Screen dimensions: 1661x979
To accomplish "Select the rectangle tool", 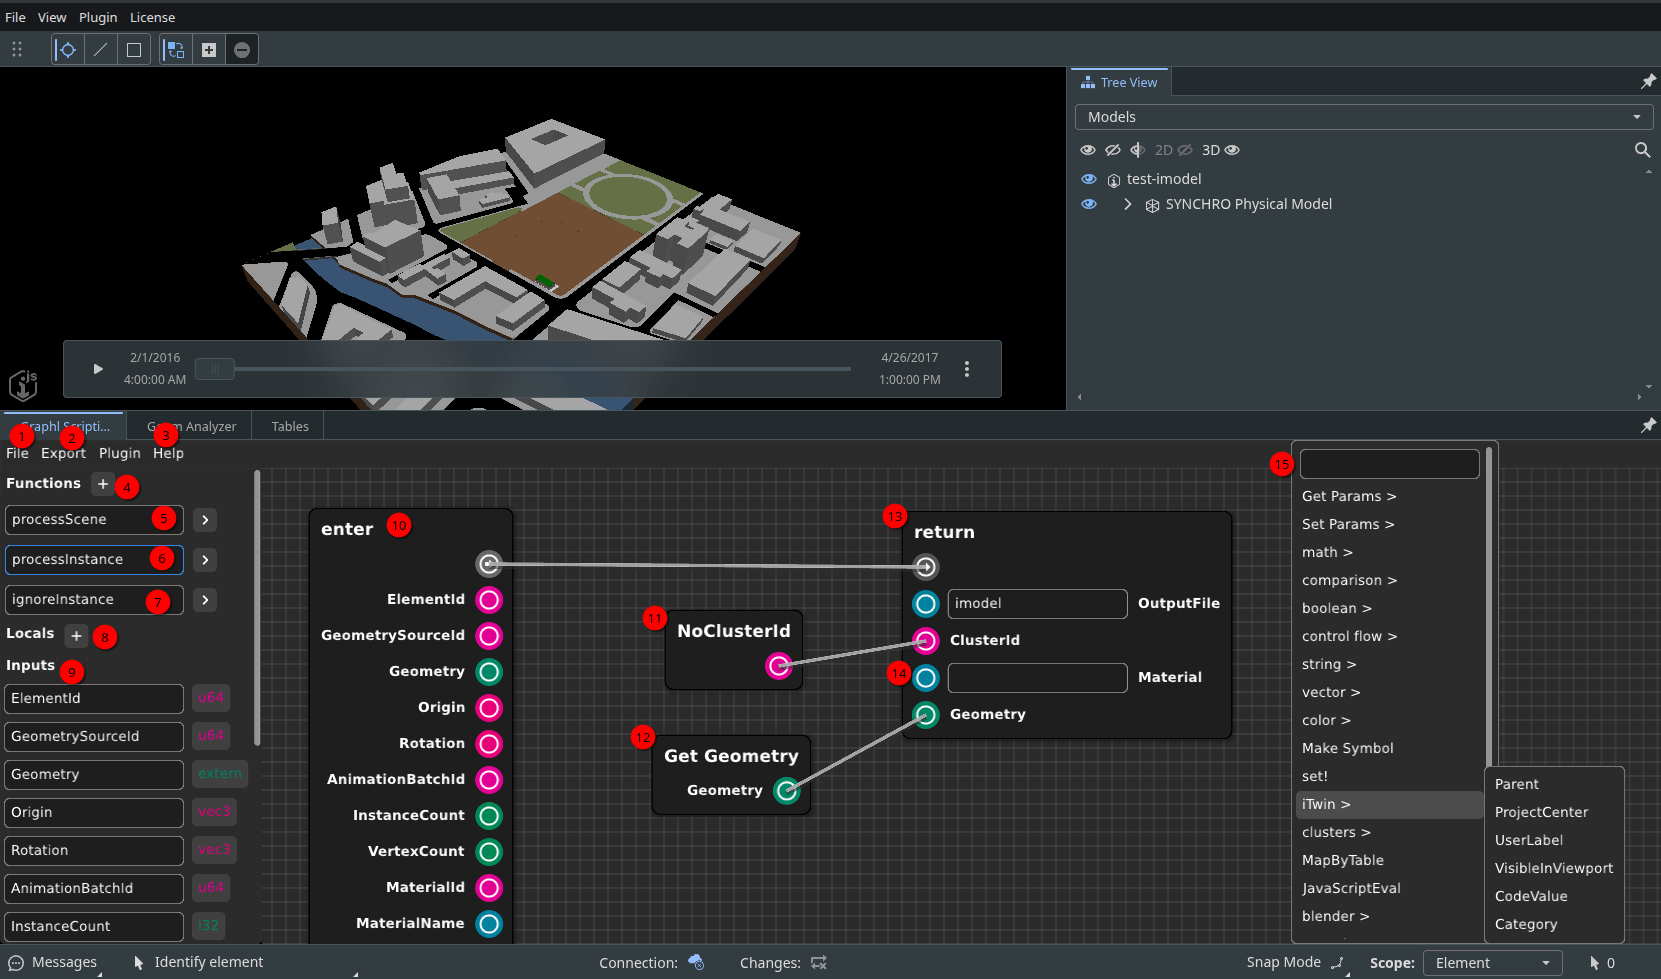I will click(x=134, y=49).
